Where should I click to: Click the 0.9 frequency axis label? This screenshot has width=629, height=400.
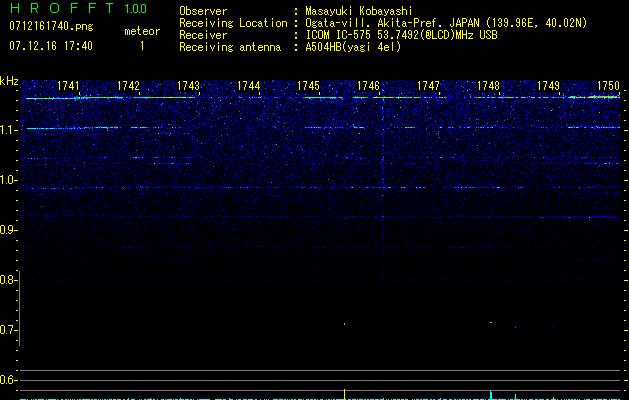pos(7,230)
